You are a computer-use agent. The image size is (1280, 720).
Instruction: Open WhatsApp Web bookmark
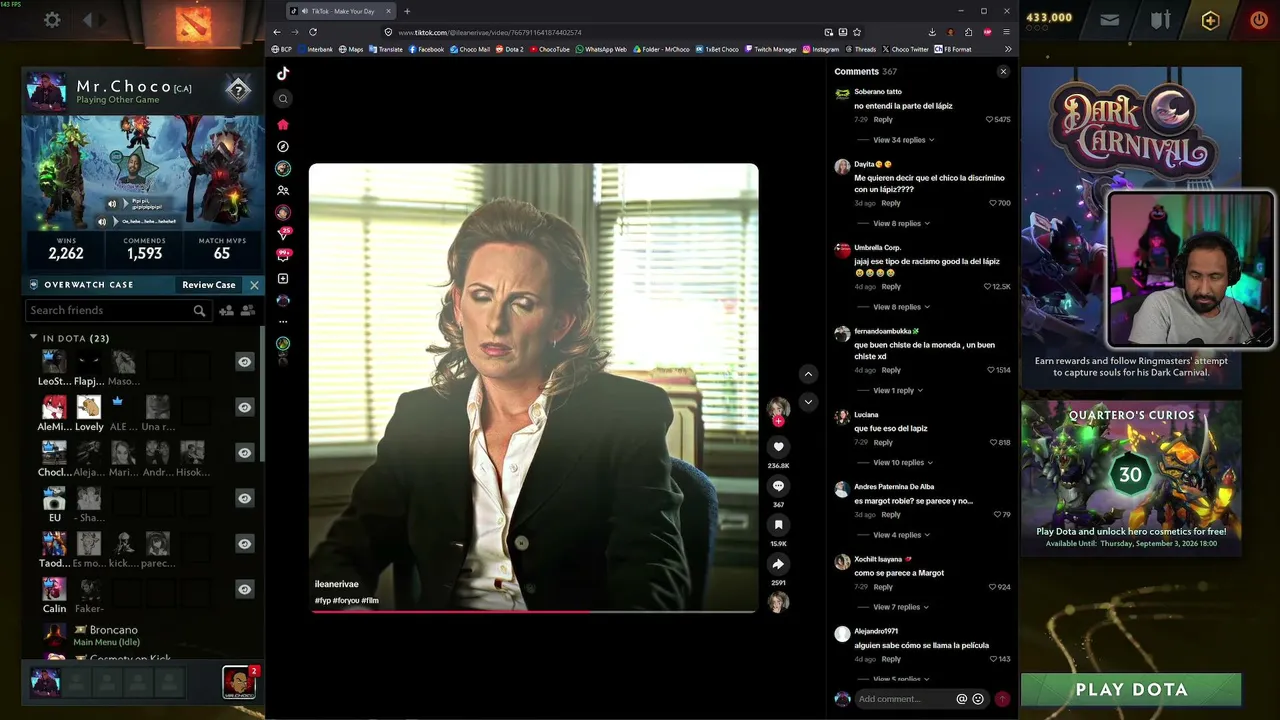pyautogui.click(x=601, y=49)
